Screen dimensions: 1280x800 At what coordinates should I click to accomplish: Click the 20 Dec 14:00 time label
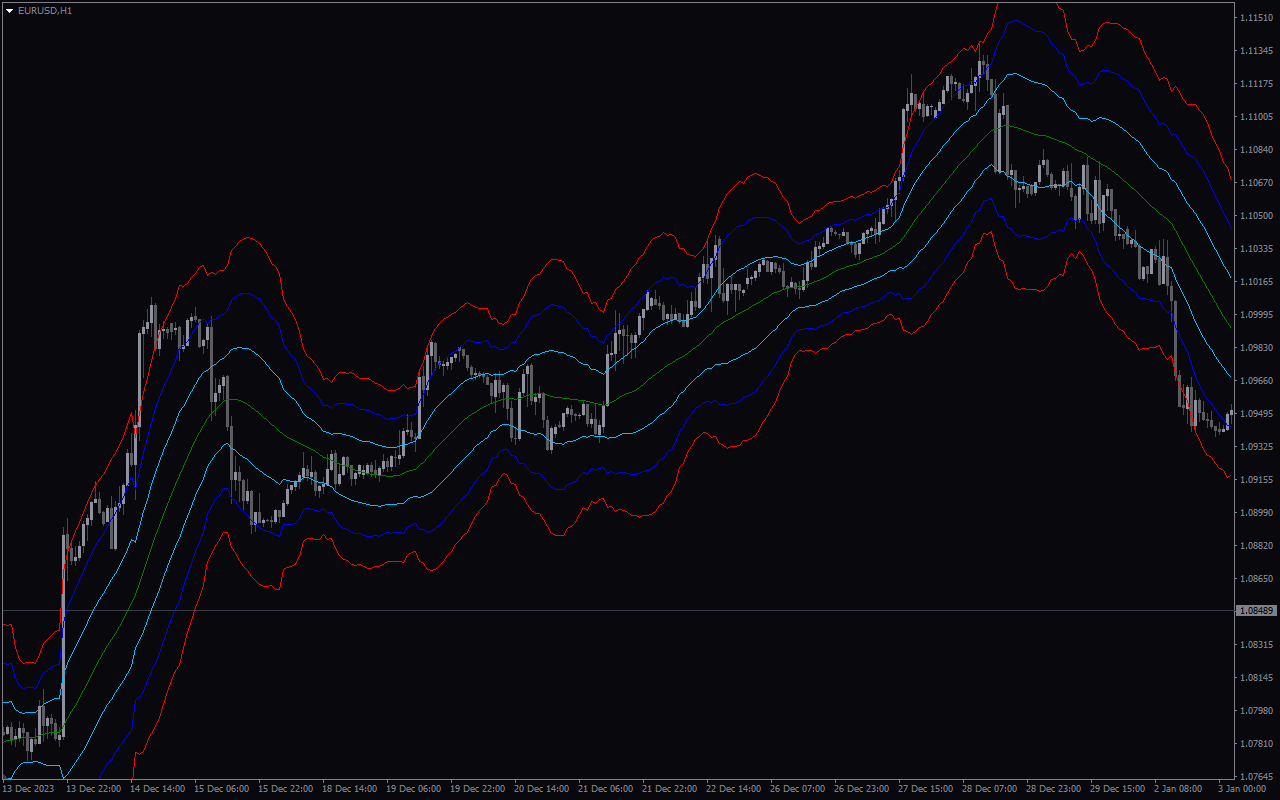point(542,789)
